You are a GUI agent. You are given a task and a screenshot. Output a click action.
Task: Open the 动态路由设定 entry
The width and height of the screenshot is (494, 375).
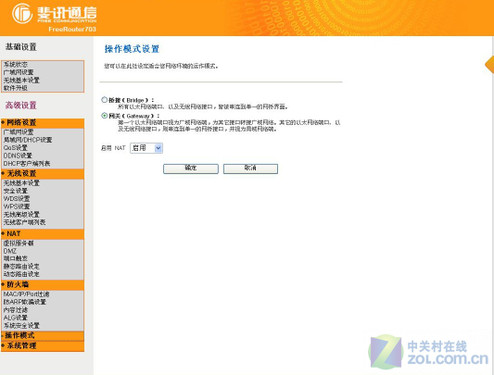click(21, 274)
